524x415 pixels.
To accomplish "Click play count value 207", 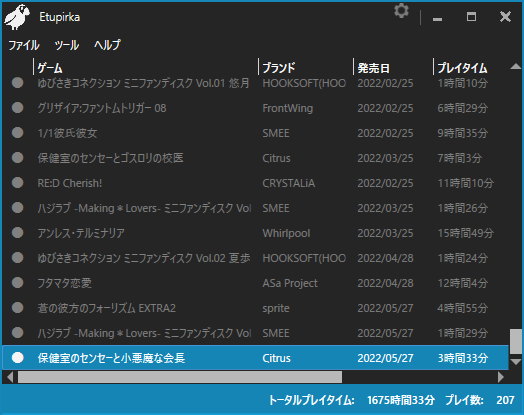I will [x=505, y=400].
